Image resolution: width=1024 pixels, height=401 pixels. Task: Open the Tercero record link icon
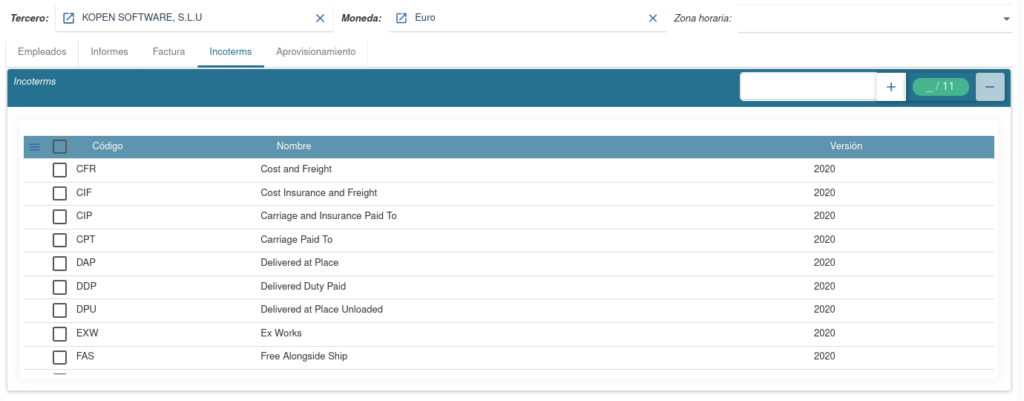coord(69,18)
